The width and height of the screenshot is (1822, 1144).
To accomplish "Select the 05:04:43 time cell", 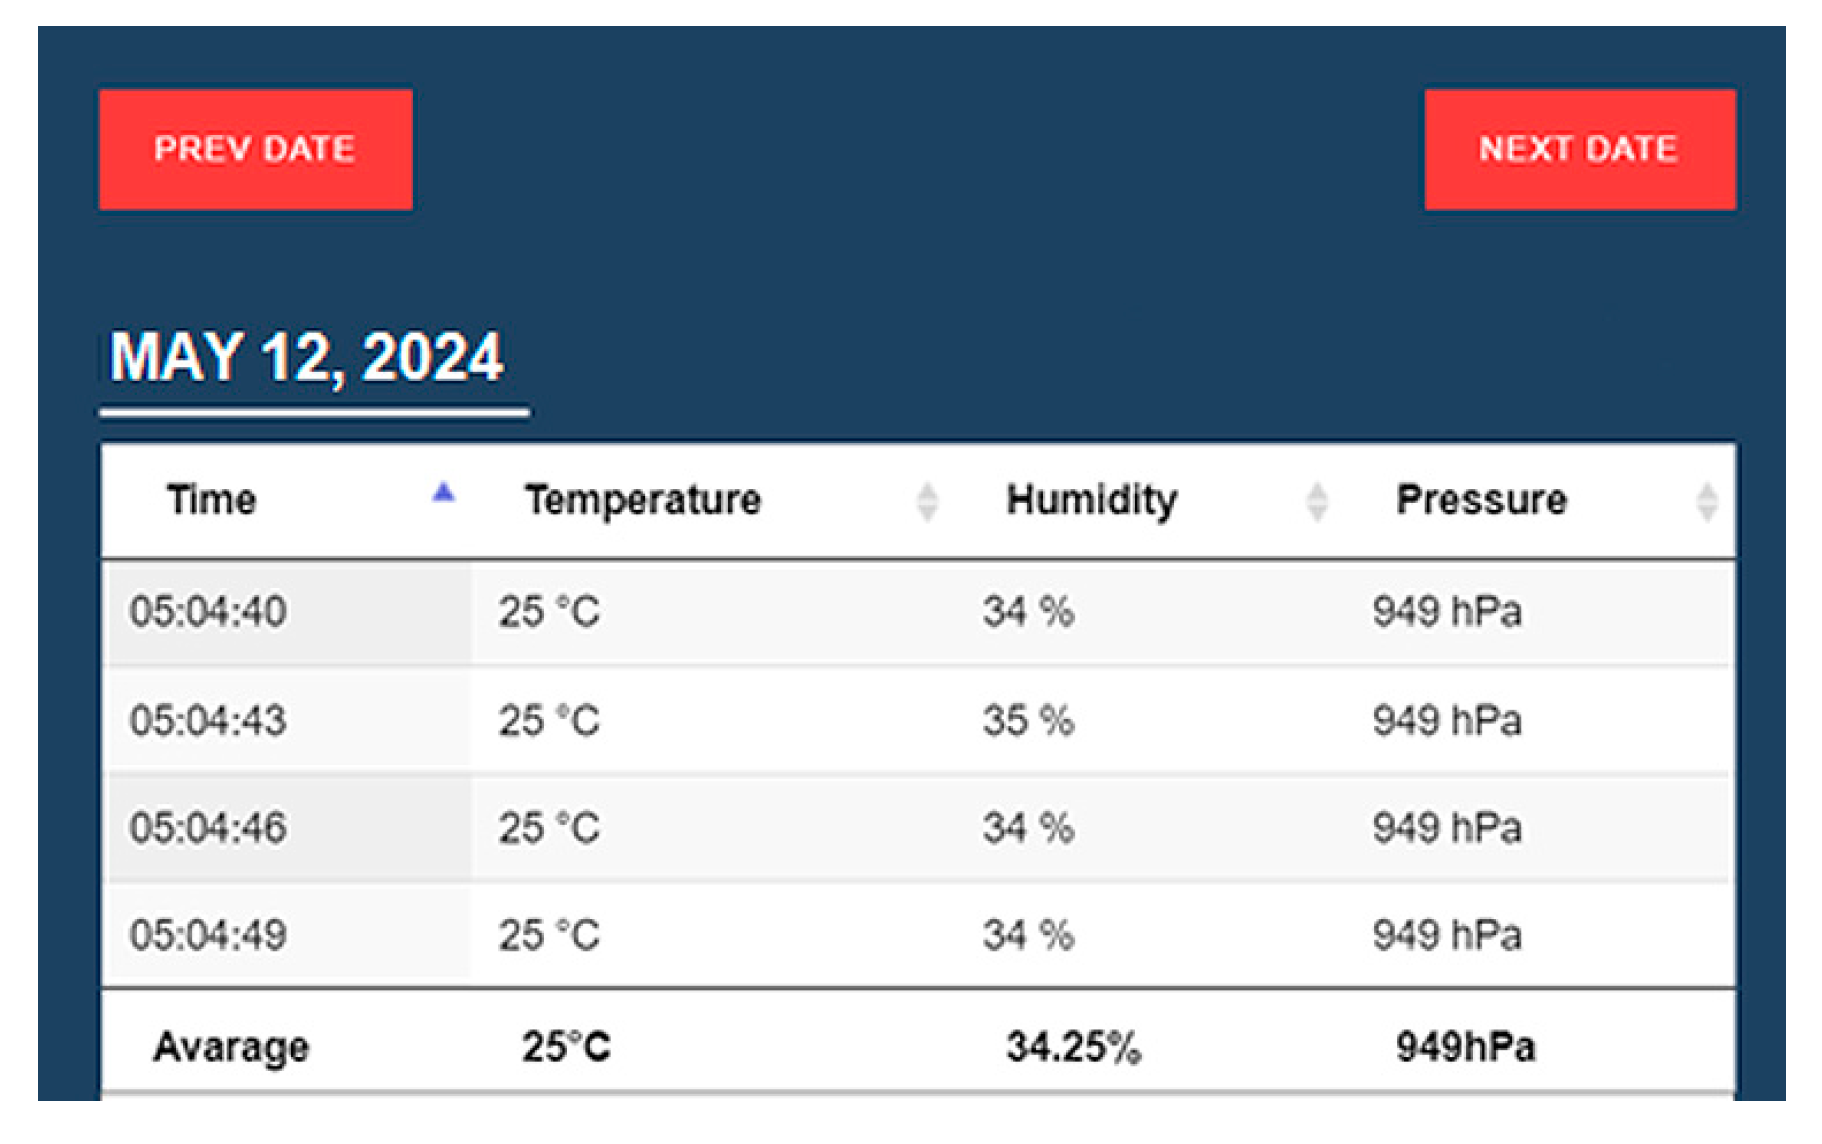I will (x=208, y=721).
